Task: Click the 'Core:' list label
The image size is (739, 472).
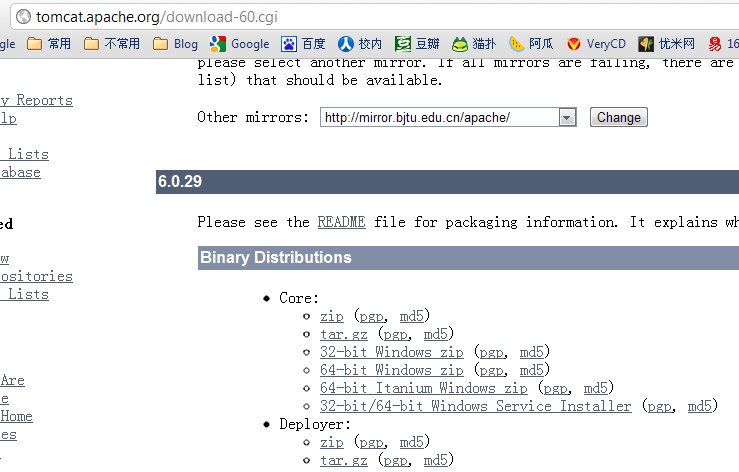Action: coord(299,298)
